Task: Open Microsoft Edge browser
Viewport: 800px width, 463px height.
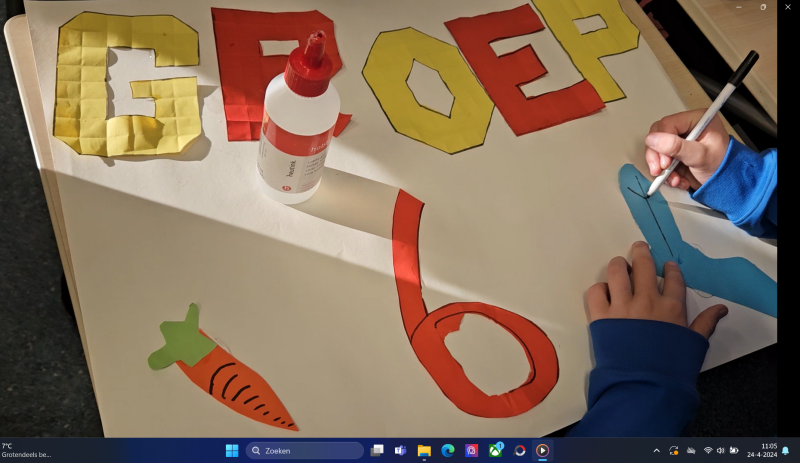Action: coord(448,451)
